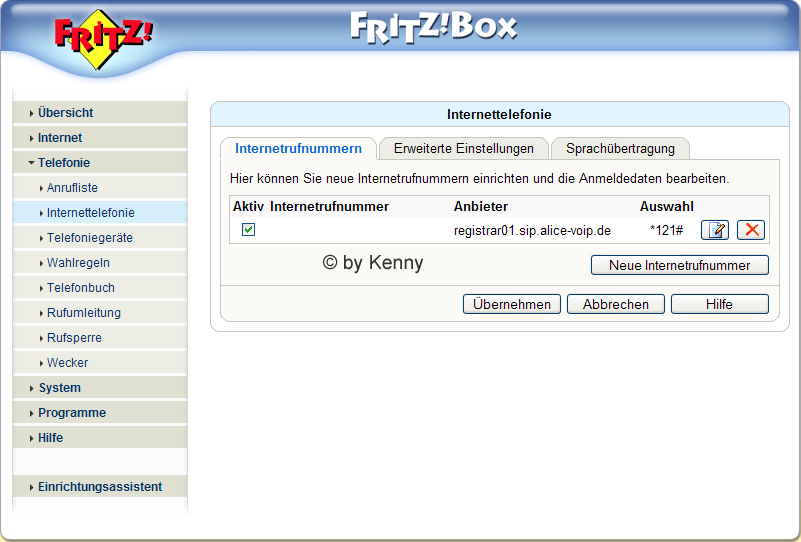Go to Telefoniegeräte in the sidebar

pos(89,237)
